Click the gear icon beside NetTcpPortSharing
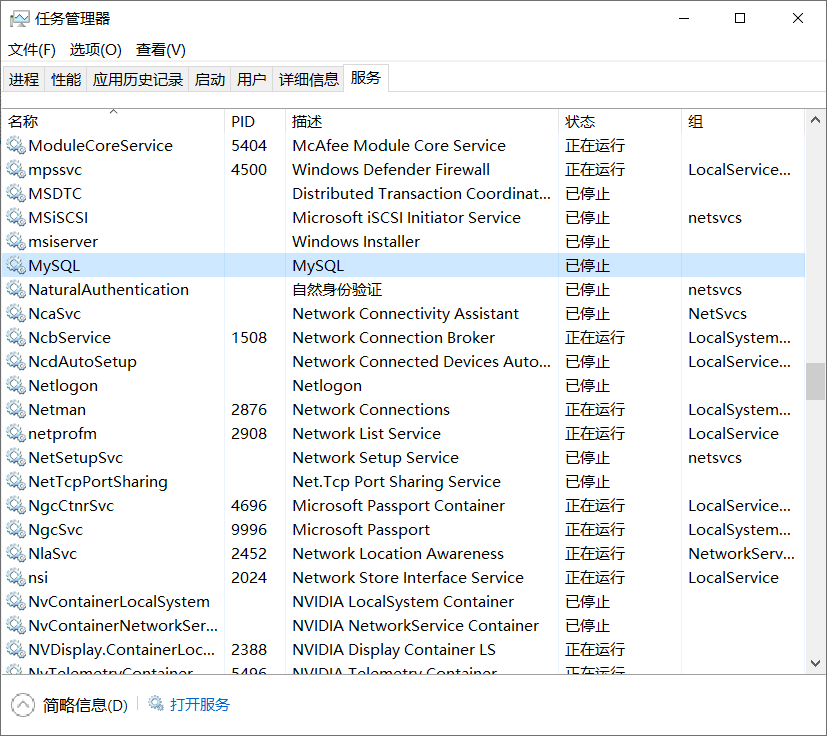The height and width of the screenshot is (736, 827). [x=16, y=481]
